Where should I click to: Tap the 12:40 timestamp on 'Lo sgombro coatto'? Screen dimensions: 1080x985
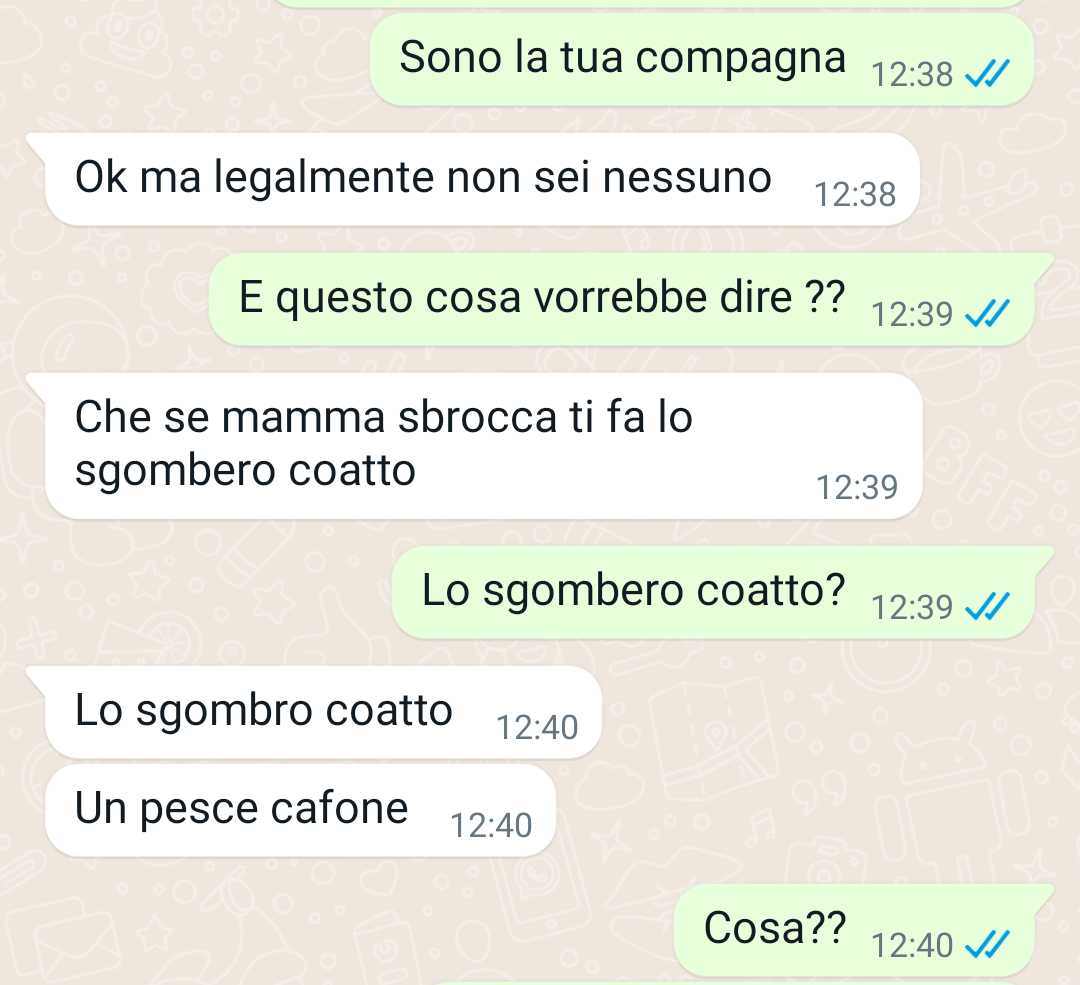click(x=537, y=727)
